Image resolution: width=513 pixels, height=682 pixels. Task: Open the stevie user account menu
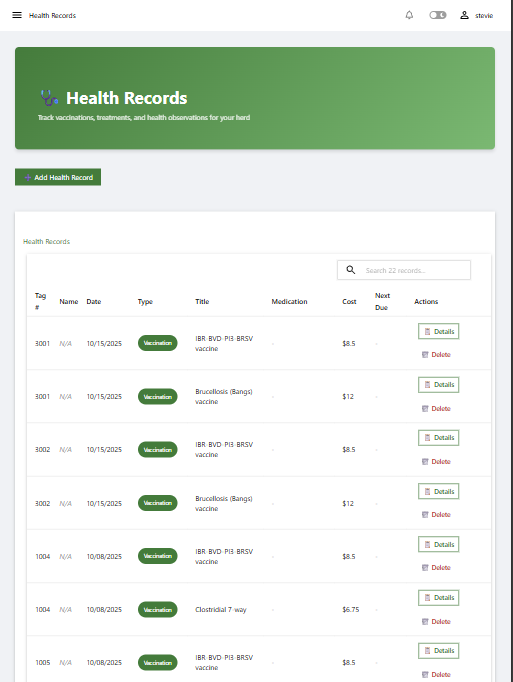pos(476,15)
